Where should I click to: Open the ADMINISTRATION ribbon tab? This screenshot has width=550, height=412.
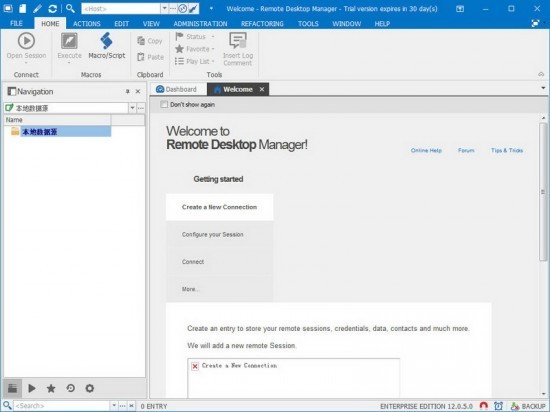(200, 23)
